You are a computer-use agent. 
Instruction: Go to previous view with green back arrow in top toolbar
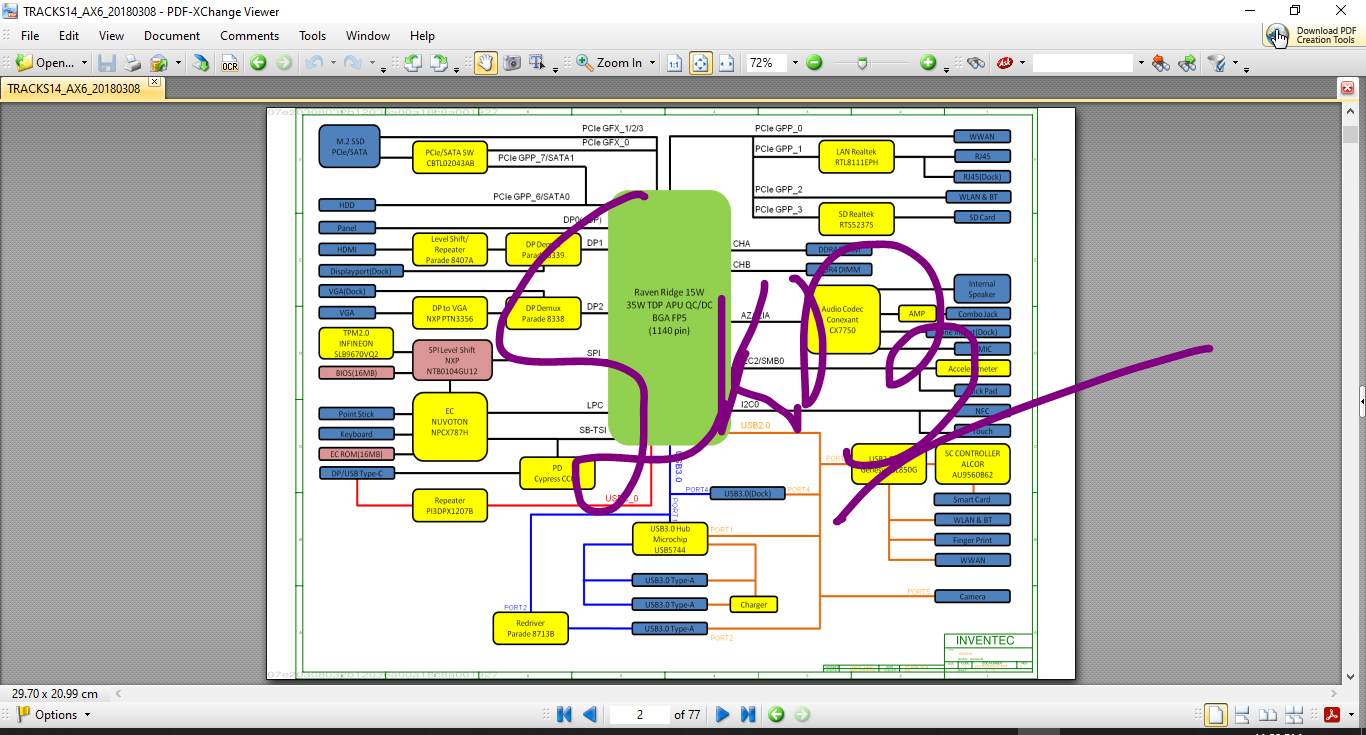point(258,63)
